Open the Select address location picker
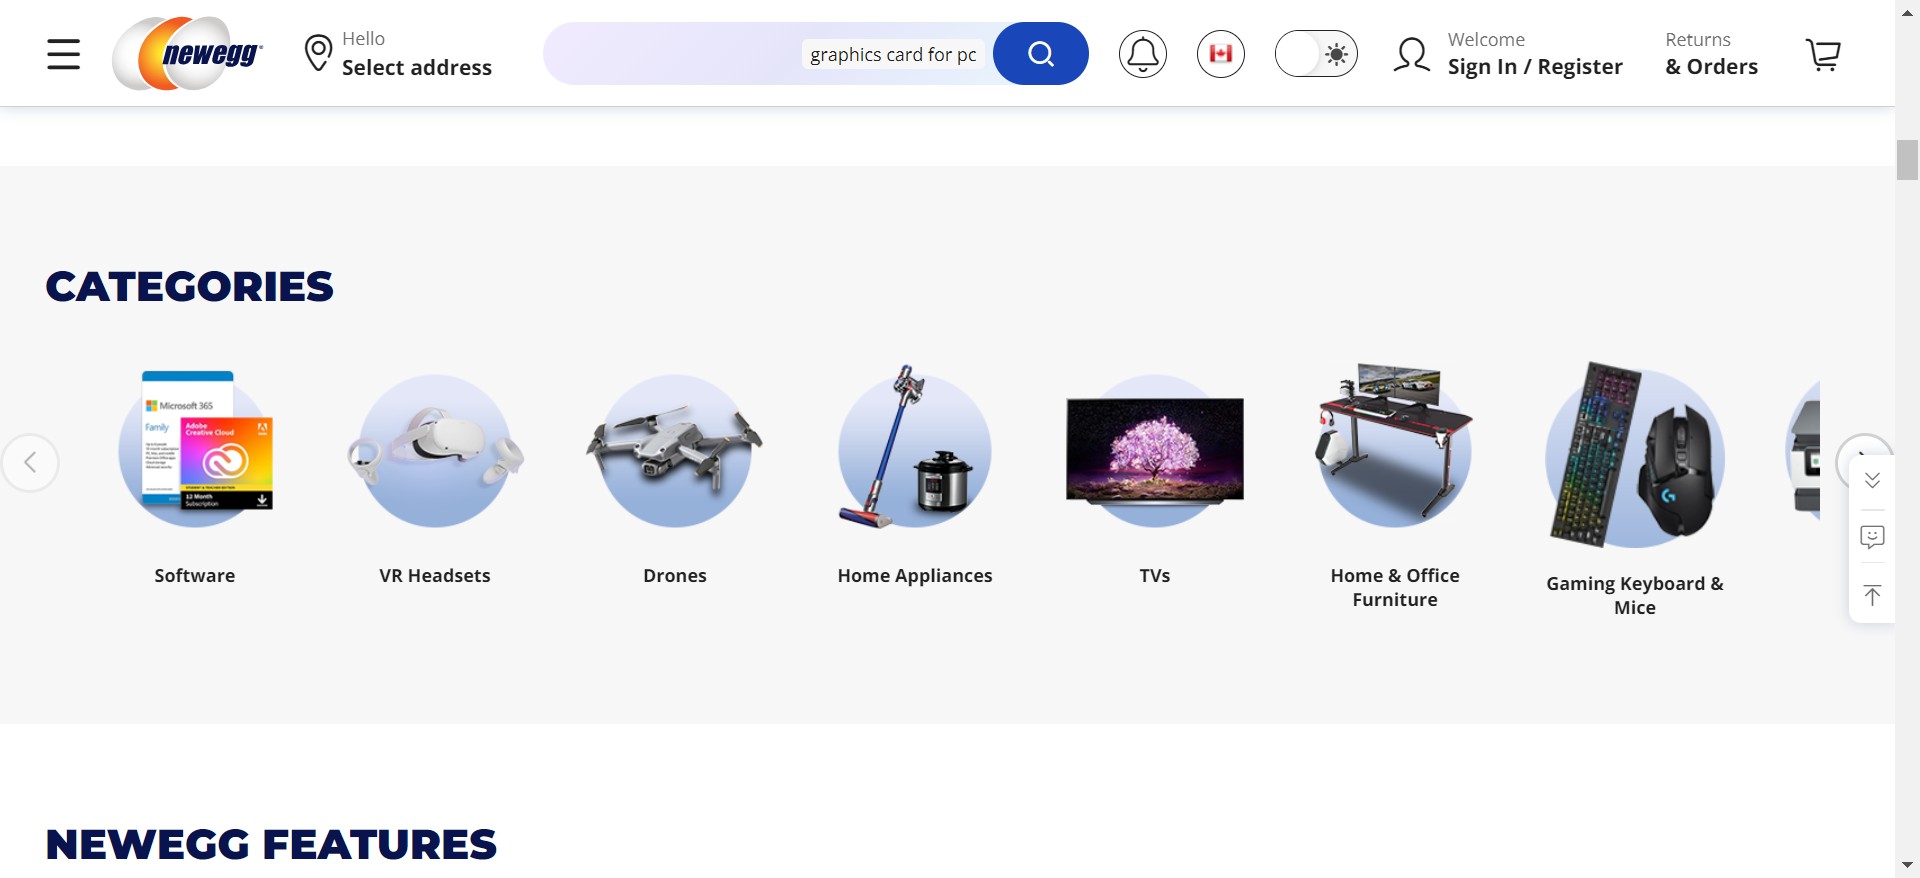 tap(398, 54)
